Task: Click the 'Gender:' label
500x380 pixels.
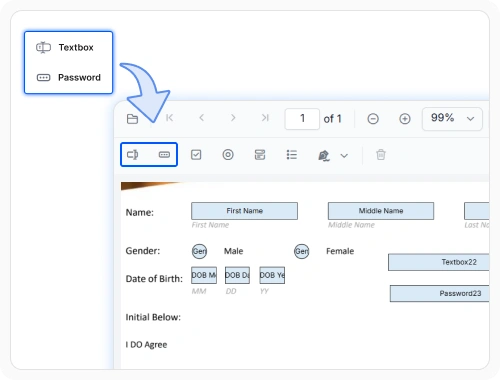Action: pos(143,251)
